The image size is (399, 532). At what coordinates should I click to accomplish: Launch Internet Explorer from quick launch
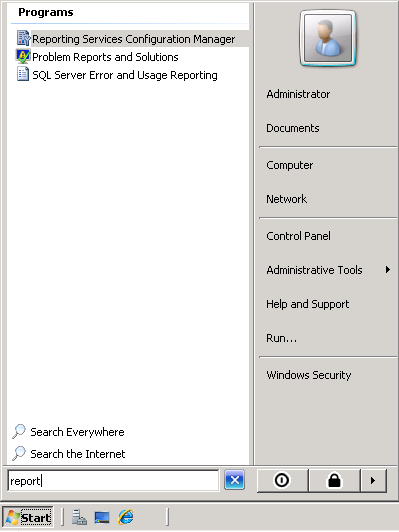pos(126,517)
